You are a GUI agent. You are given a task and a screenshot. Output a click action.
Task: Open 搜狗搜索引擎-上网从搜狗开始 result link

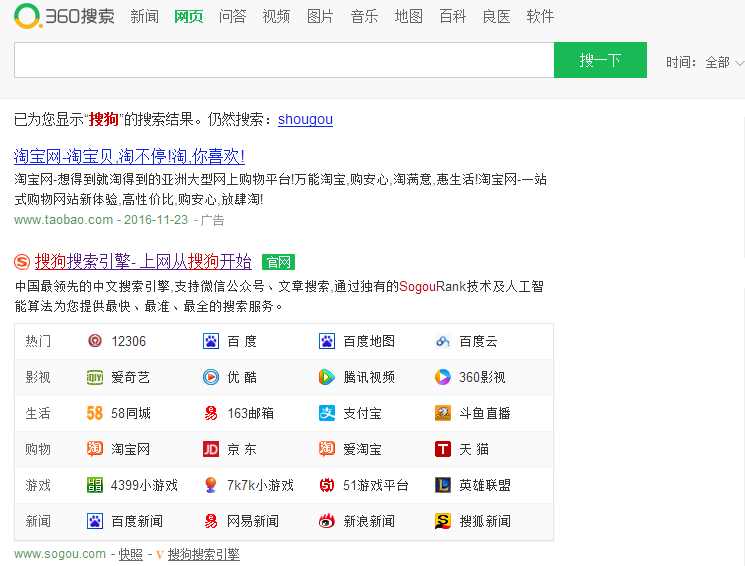coord(143,262)
